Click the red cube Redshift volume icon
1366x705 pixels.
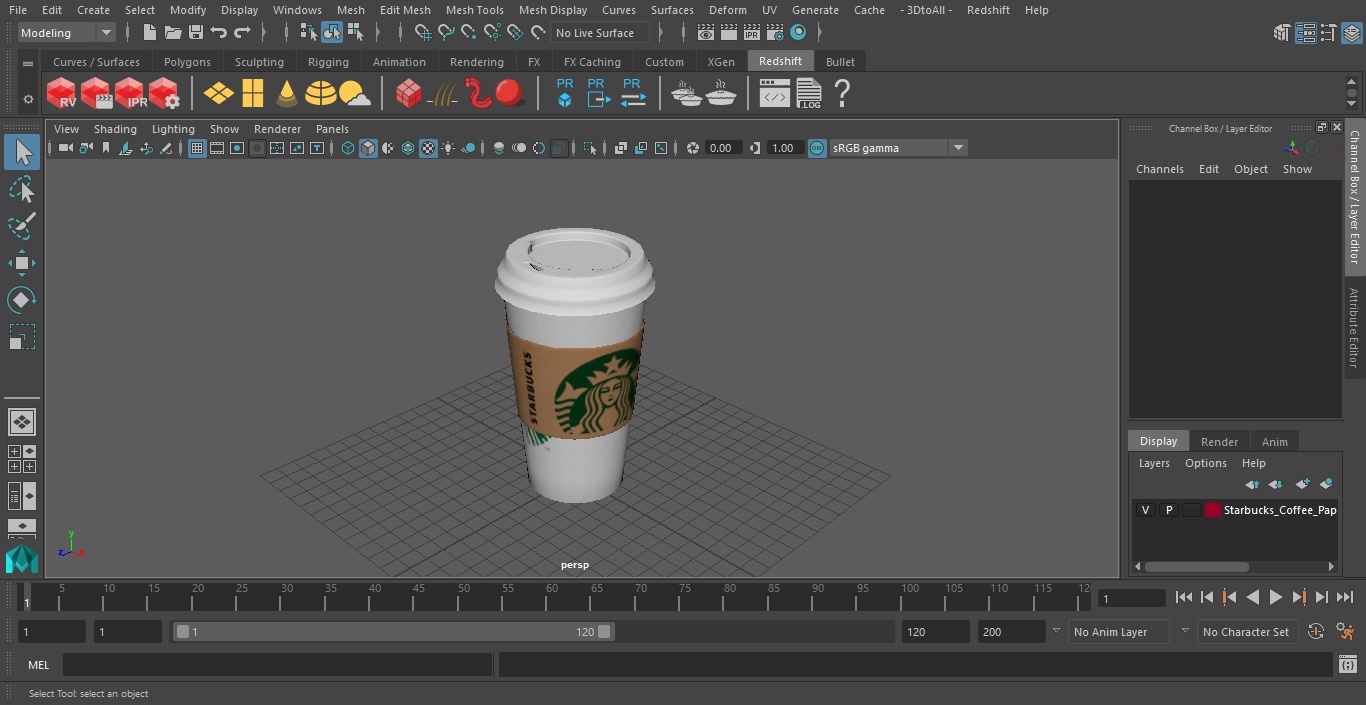pyautogui.click(x=408, y=94)
